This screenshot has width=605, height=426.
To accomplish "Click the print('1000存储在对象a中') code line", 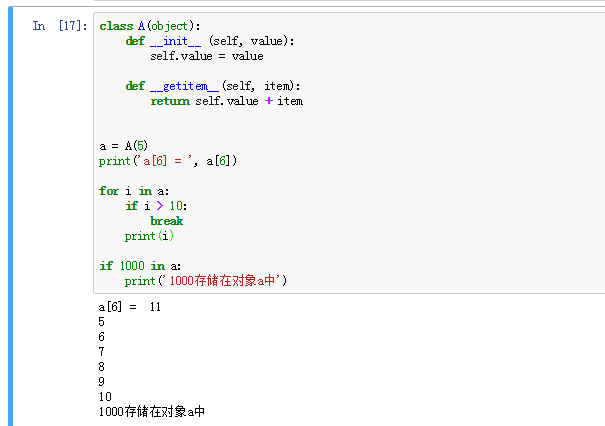I will (206, 281).
